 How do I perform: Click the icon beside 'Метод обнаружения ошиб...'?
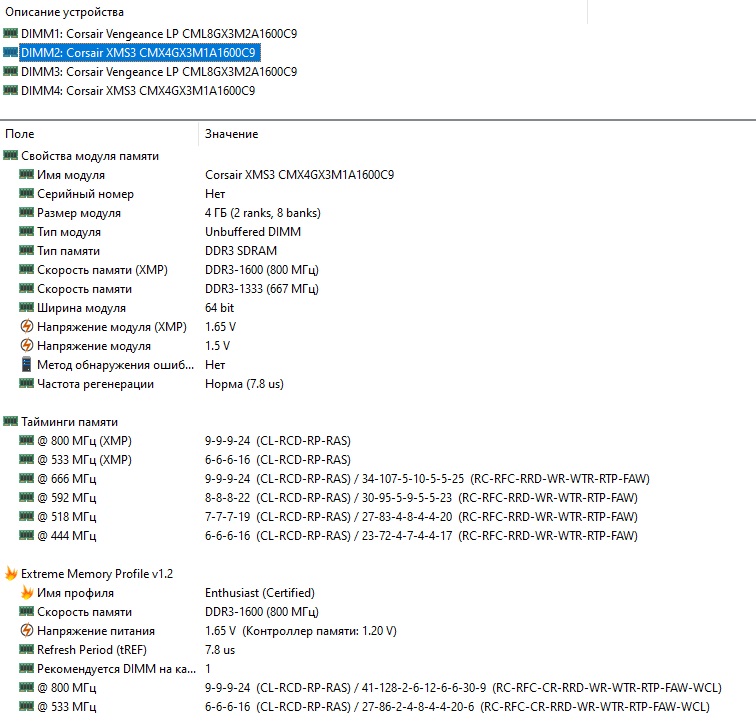pyautogui.click(x=27, y=364)
